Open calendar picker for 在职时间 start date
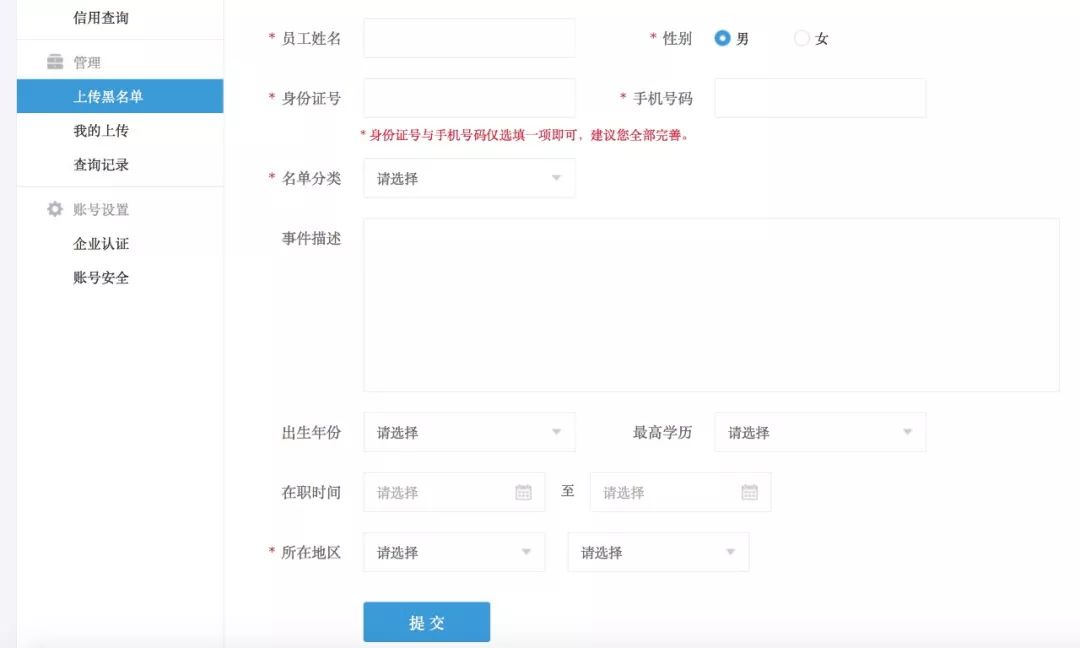This screenshot has height=648, width=1080. click(521, 491)
